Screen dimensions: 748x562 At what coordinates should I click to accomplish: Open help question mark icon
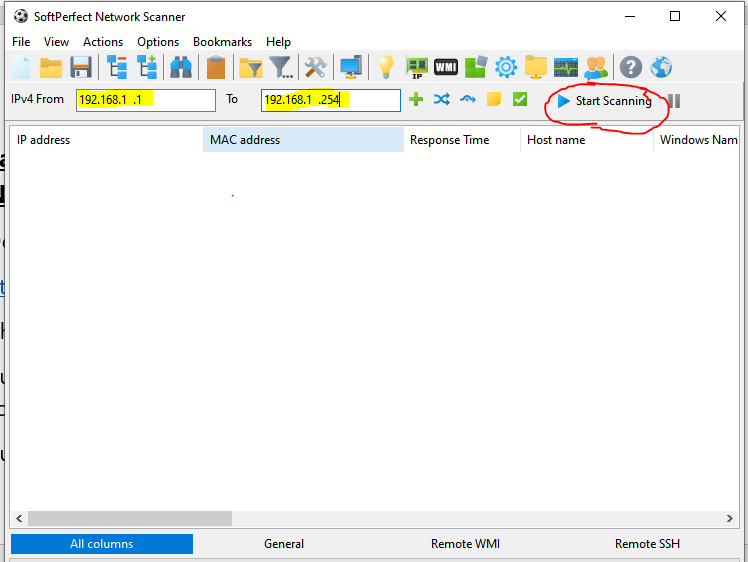(631, 67)
